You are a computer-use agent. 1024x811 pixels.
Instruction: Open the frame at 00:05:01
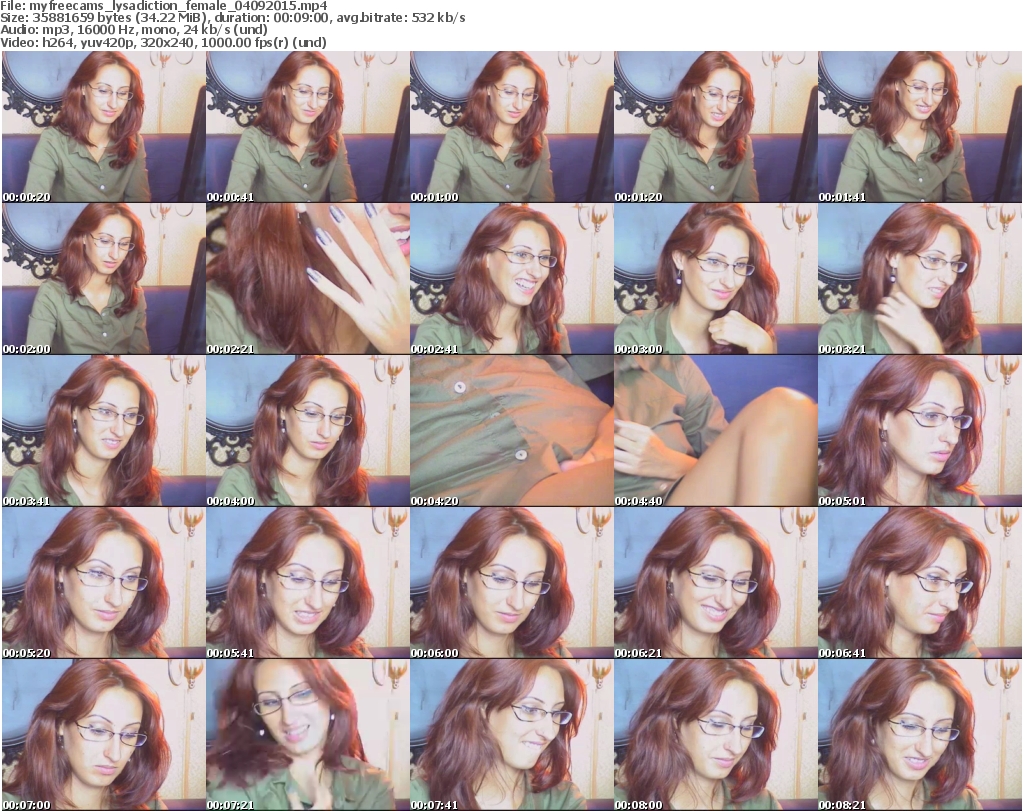point(920,431)
